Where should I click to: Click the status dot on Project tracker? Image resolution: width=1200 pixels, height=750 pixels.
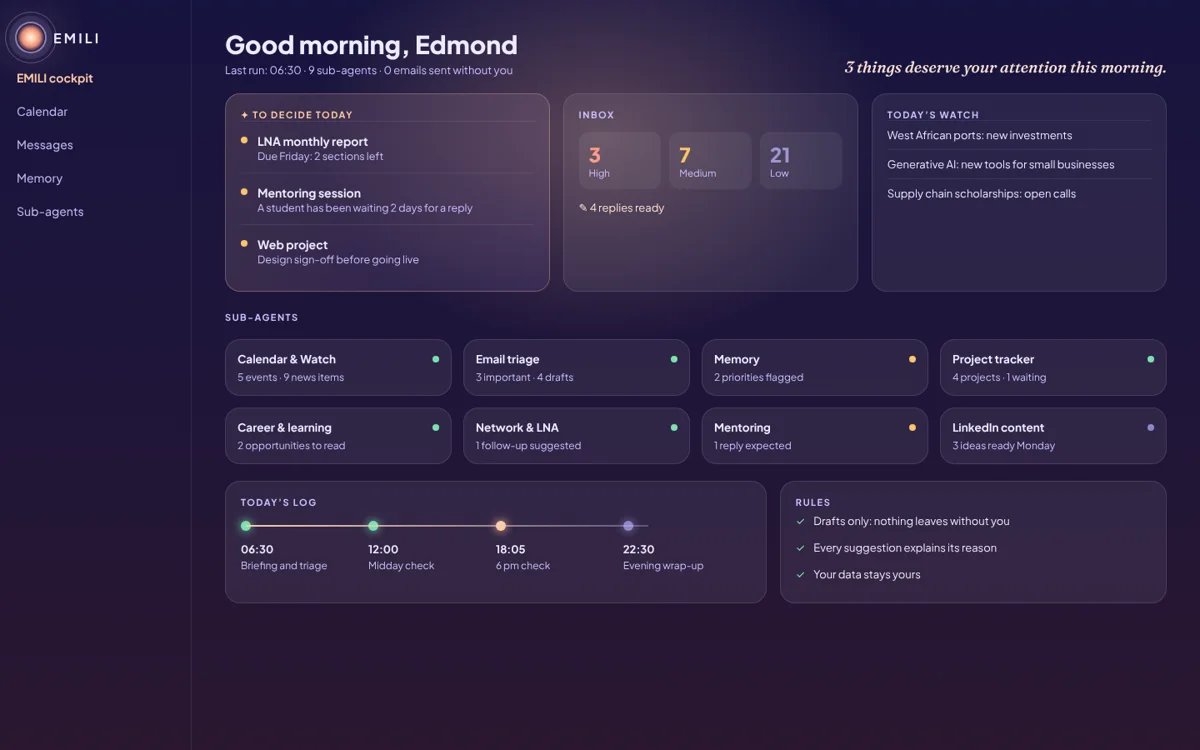click(x=1151, y=359)
